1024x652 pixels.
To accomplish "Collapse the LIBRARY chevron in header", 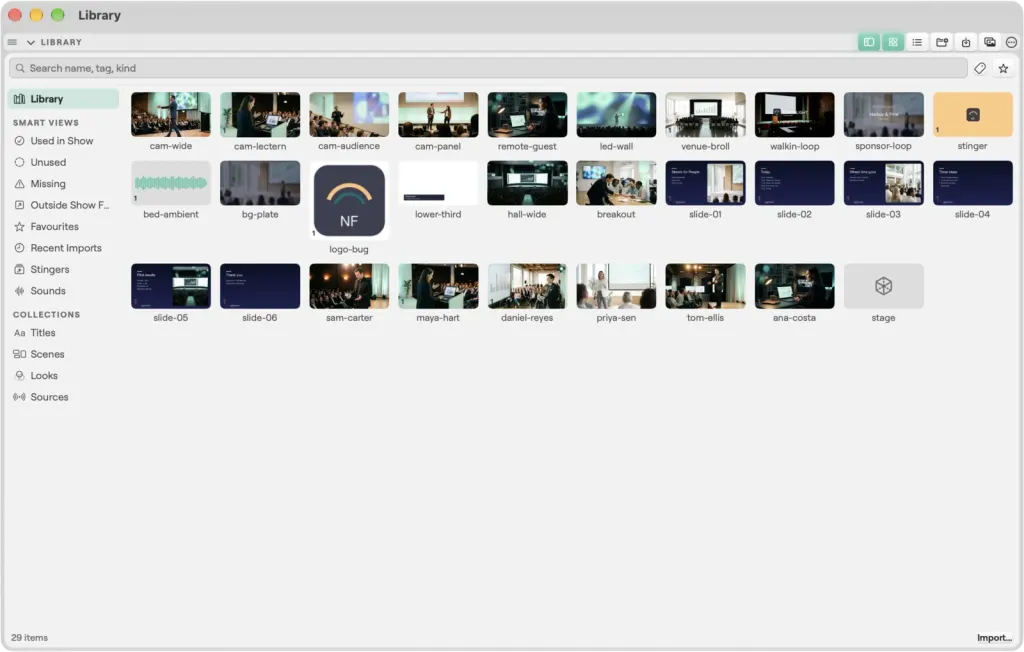I will [x=31, y=42].
